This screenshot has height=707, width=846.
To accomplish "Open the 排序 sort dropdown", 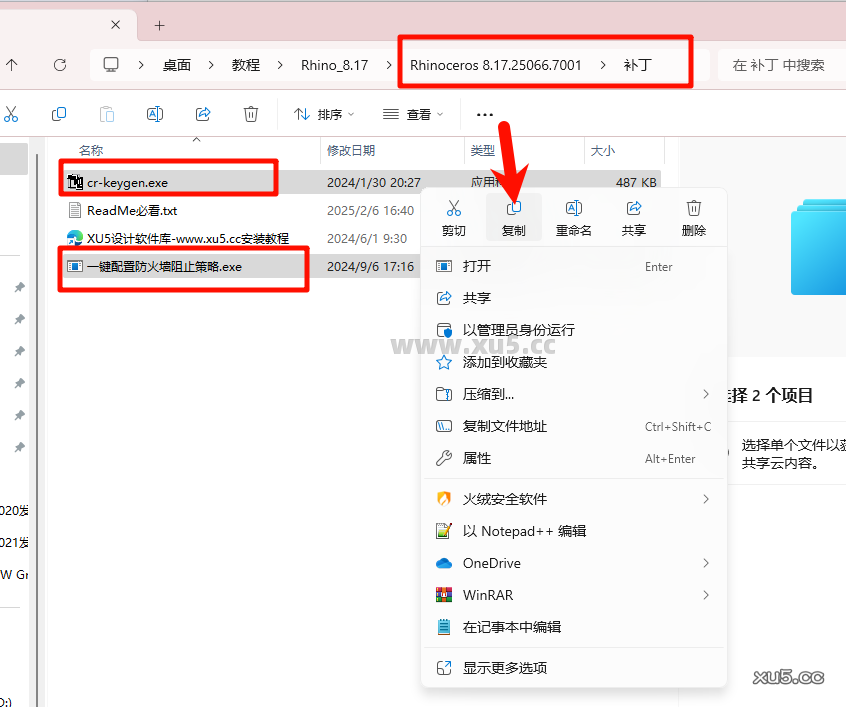I will coord(323,114).
